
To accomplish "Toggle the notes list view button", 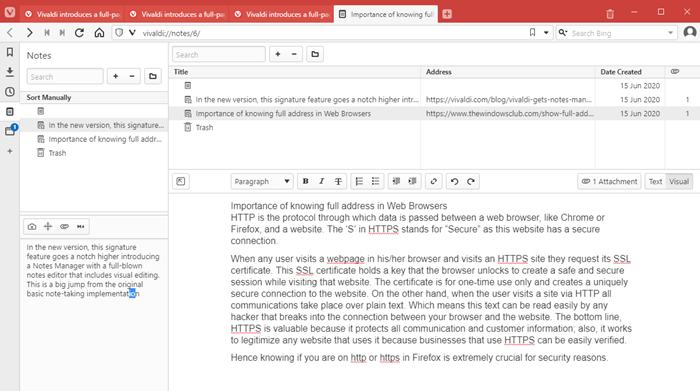I will [x=180, y=181].
